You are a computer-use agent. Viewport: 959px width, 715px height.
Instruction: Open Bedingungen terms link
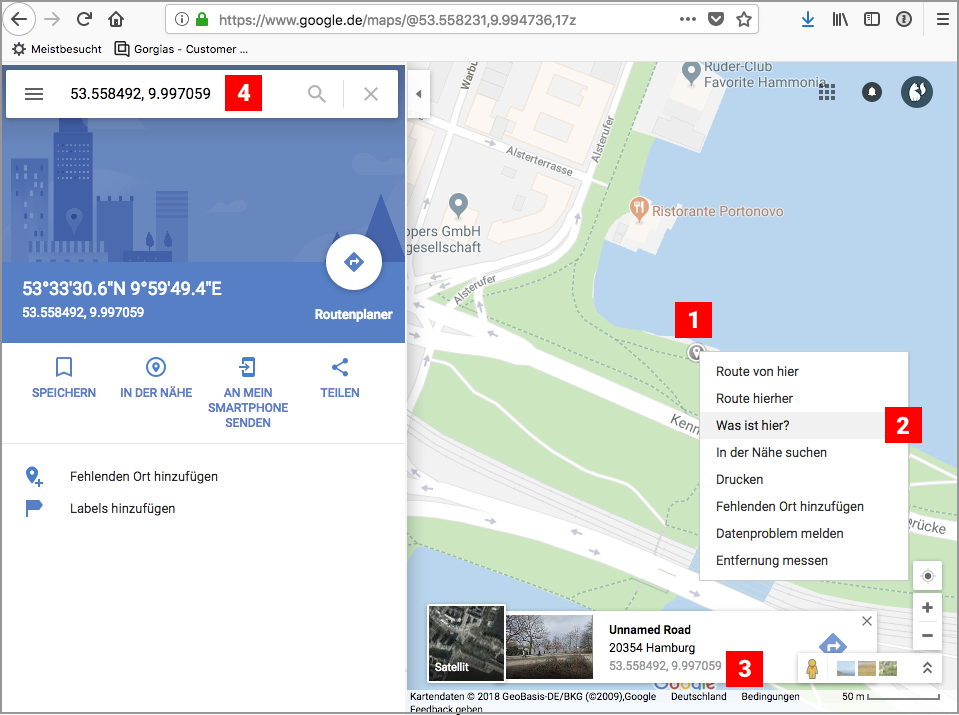[770, 697]
